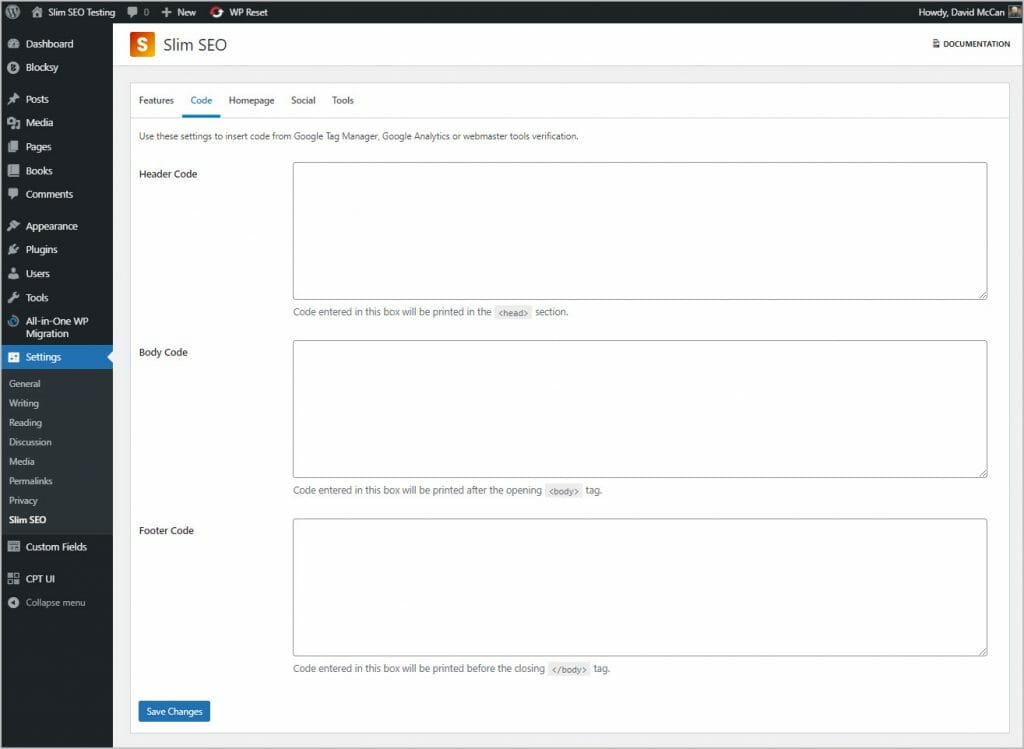
Task: Click the Posts pushpin icon
Action: click(x=13, y=99)
